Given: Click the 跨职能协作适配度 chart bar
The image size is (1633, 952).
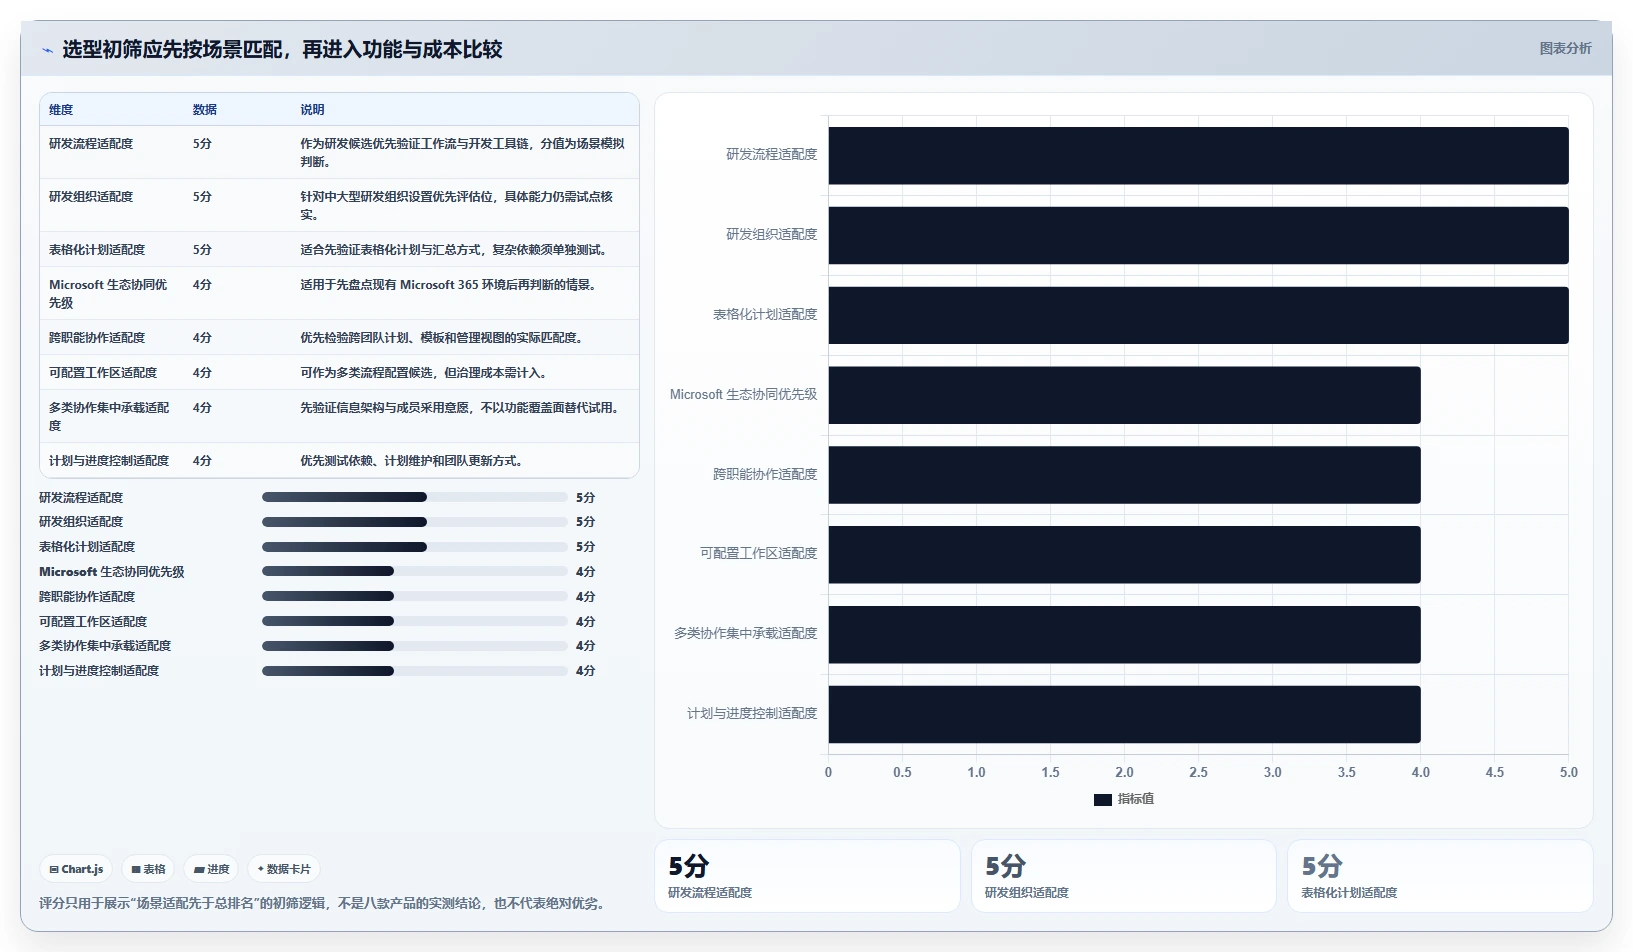Looking at the screenshot, I should 1124,475.
